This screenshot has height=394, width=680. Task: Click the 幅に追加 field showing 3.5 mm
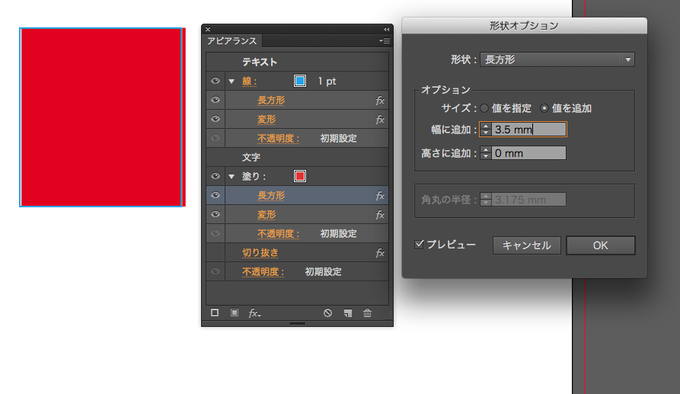pos(529,129)
